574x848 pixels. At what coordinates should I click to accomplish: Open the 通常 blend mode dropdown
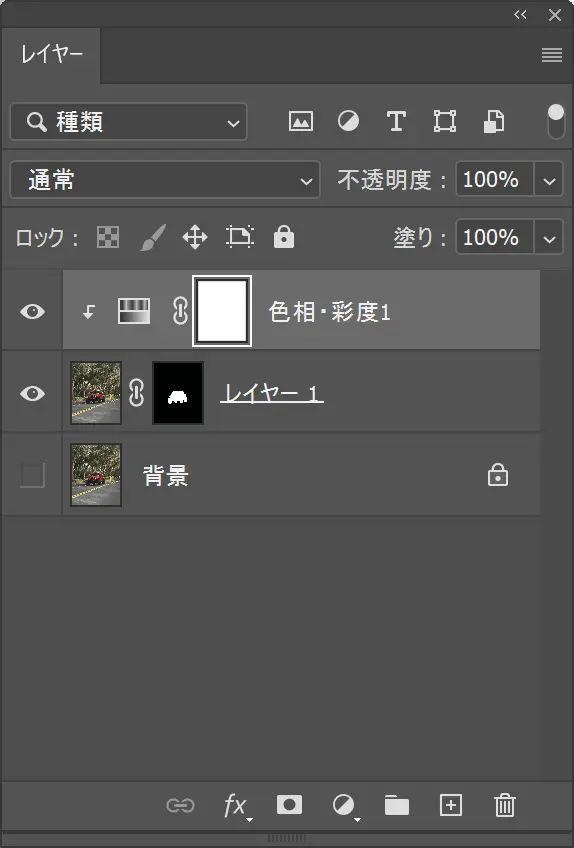click(165, 180)
